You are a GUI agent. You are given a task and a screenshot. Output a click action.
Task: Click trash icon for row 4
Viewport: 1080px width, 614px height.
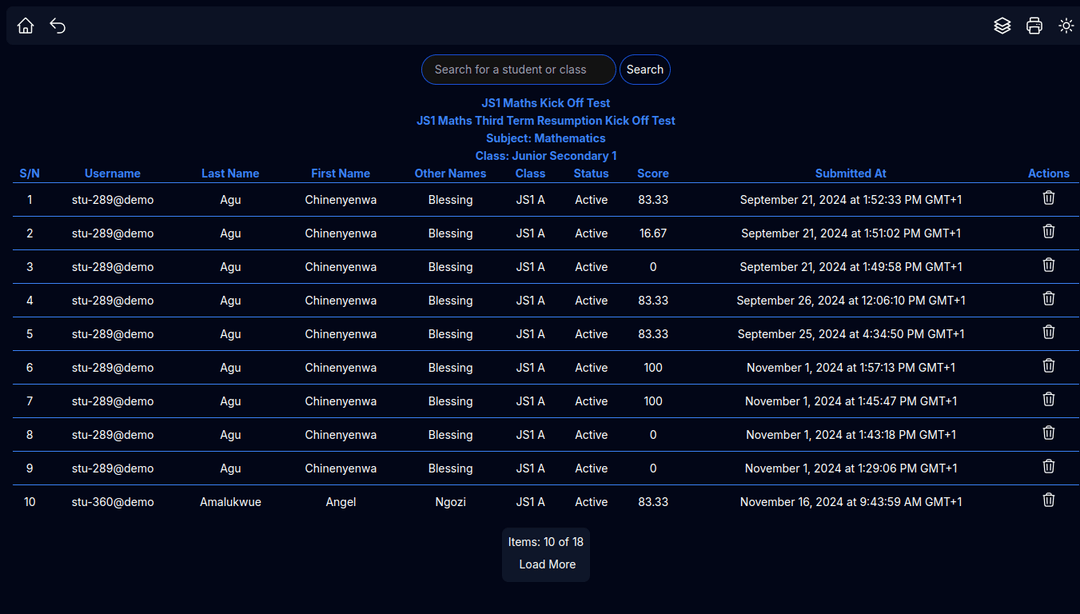[x=1048, y=299]
